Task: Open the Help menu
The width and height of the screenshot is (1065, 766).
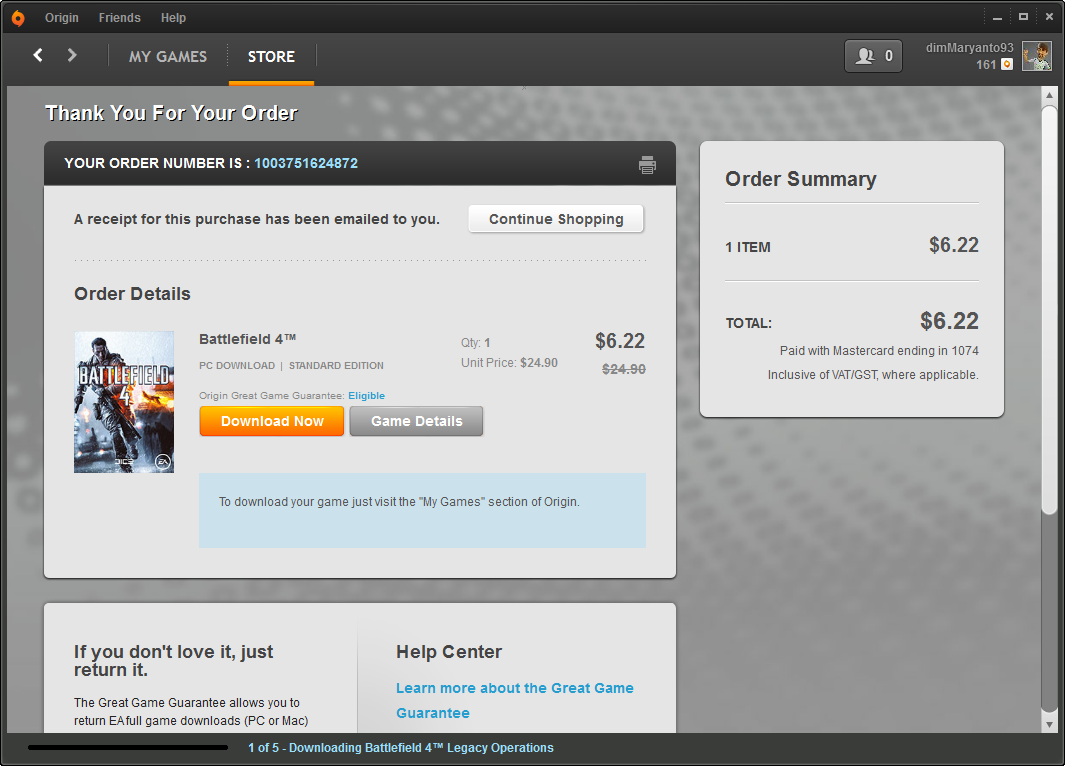Action: (173, 18)
